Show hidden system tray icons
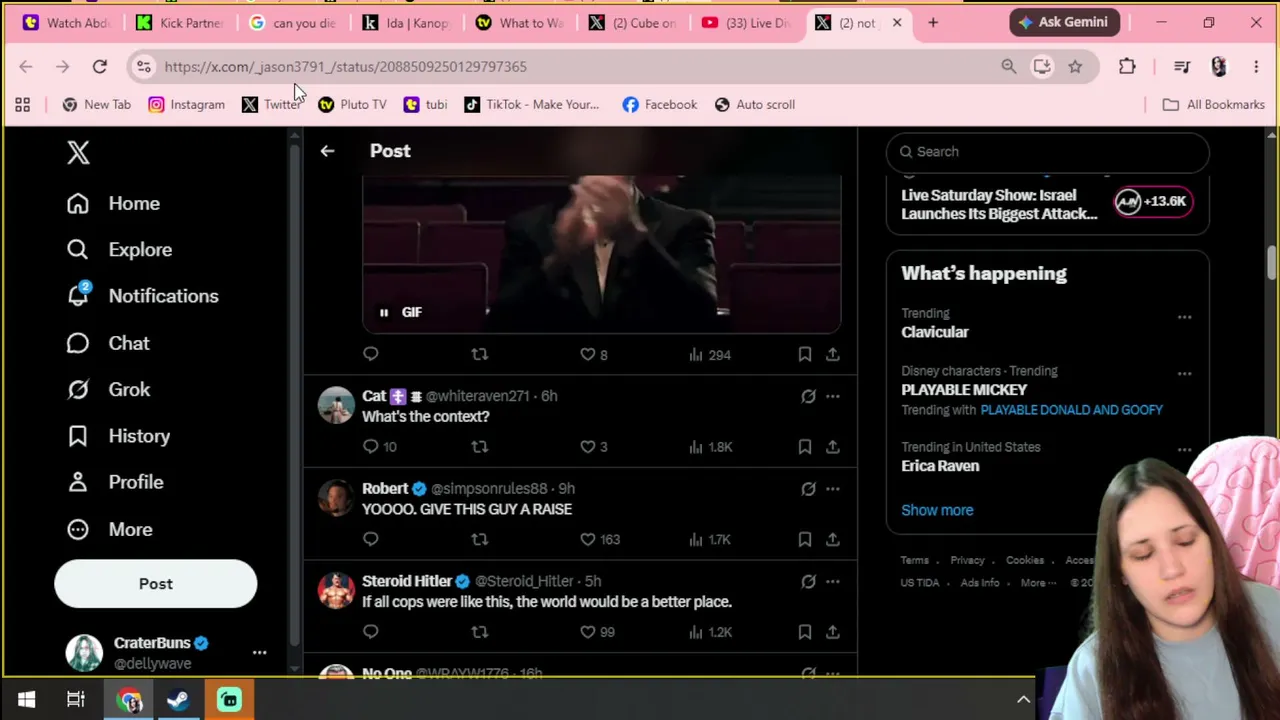This screenshot has height=720, width=1280. [x=1023, y=700]
